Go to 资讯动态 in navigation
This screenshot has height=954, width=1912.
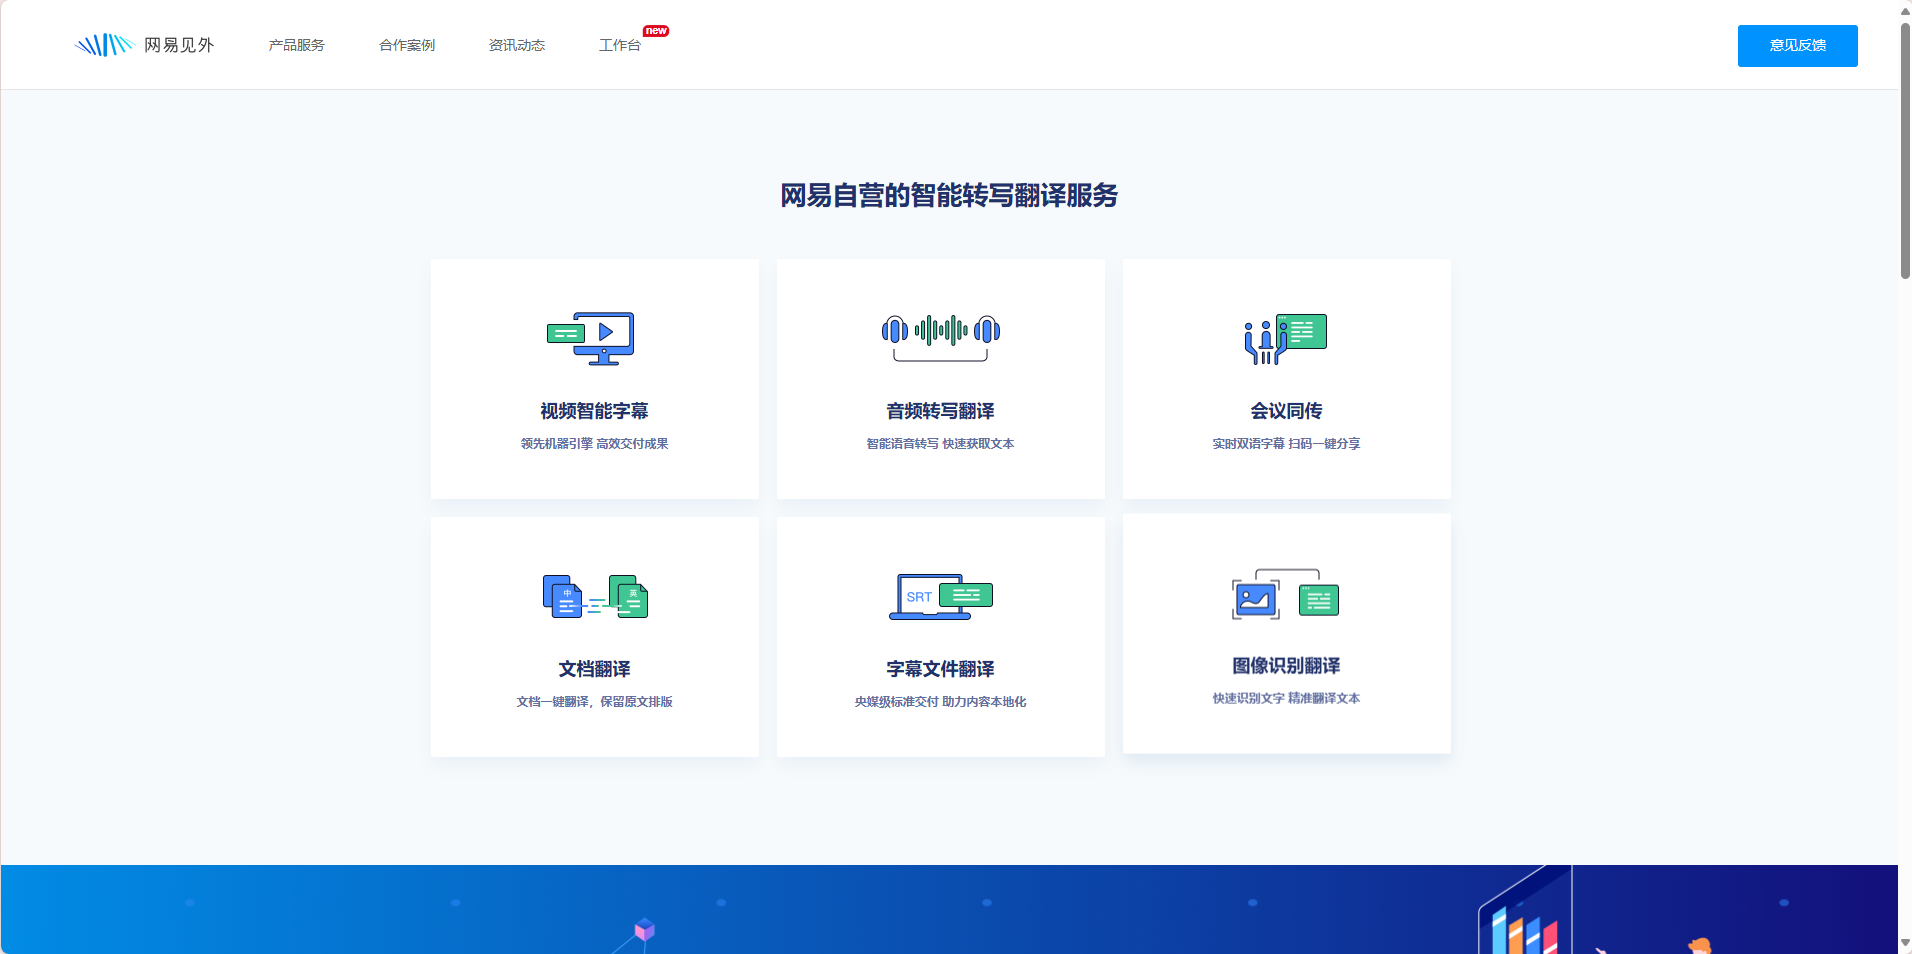click(517, 45)
